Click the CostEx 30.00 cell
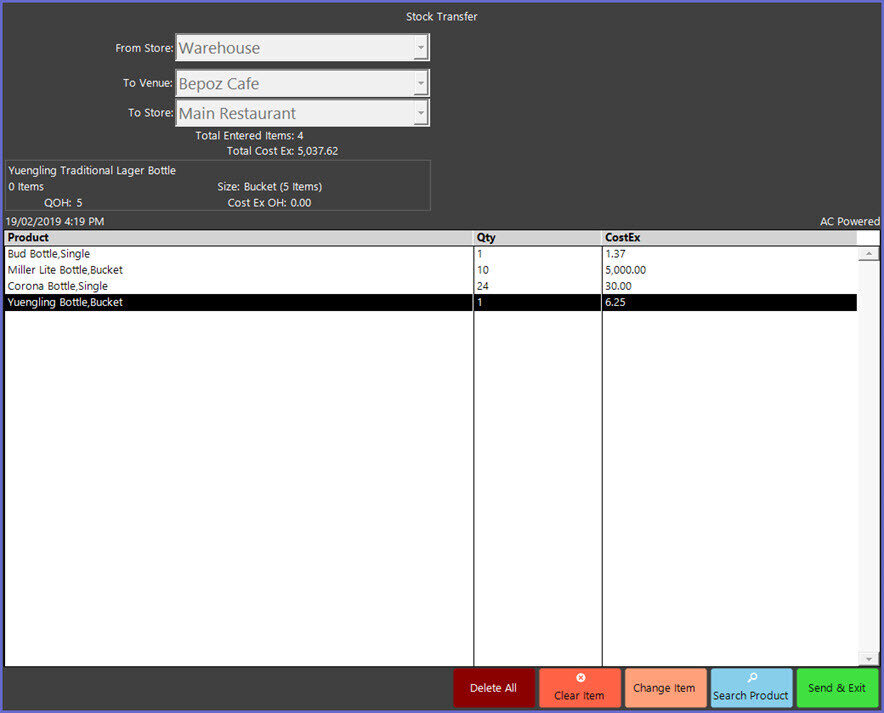The image size is (884, 713). point(730,286)
